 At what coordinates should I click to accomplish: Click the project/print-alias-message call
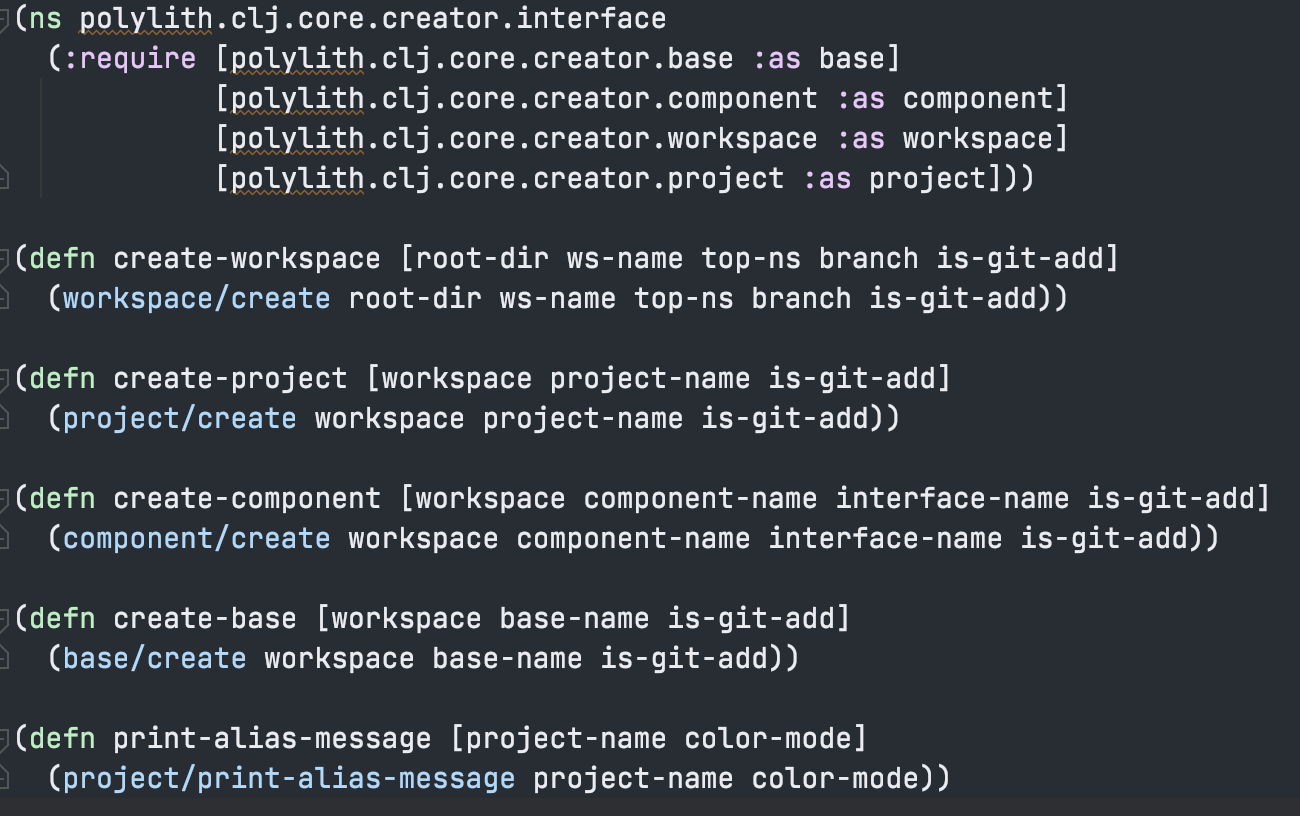click(x=289, y=778)
